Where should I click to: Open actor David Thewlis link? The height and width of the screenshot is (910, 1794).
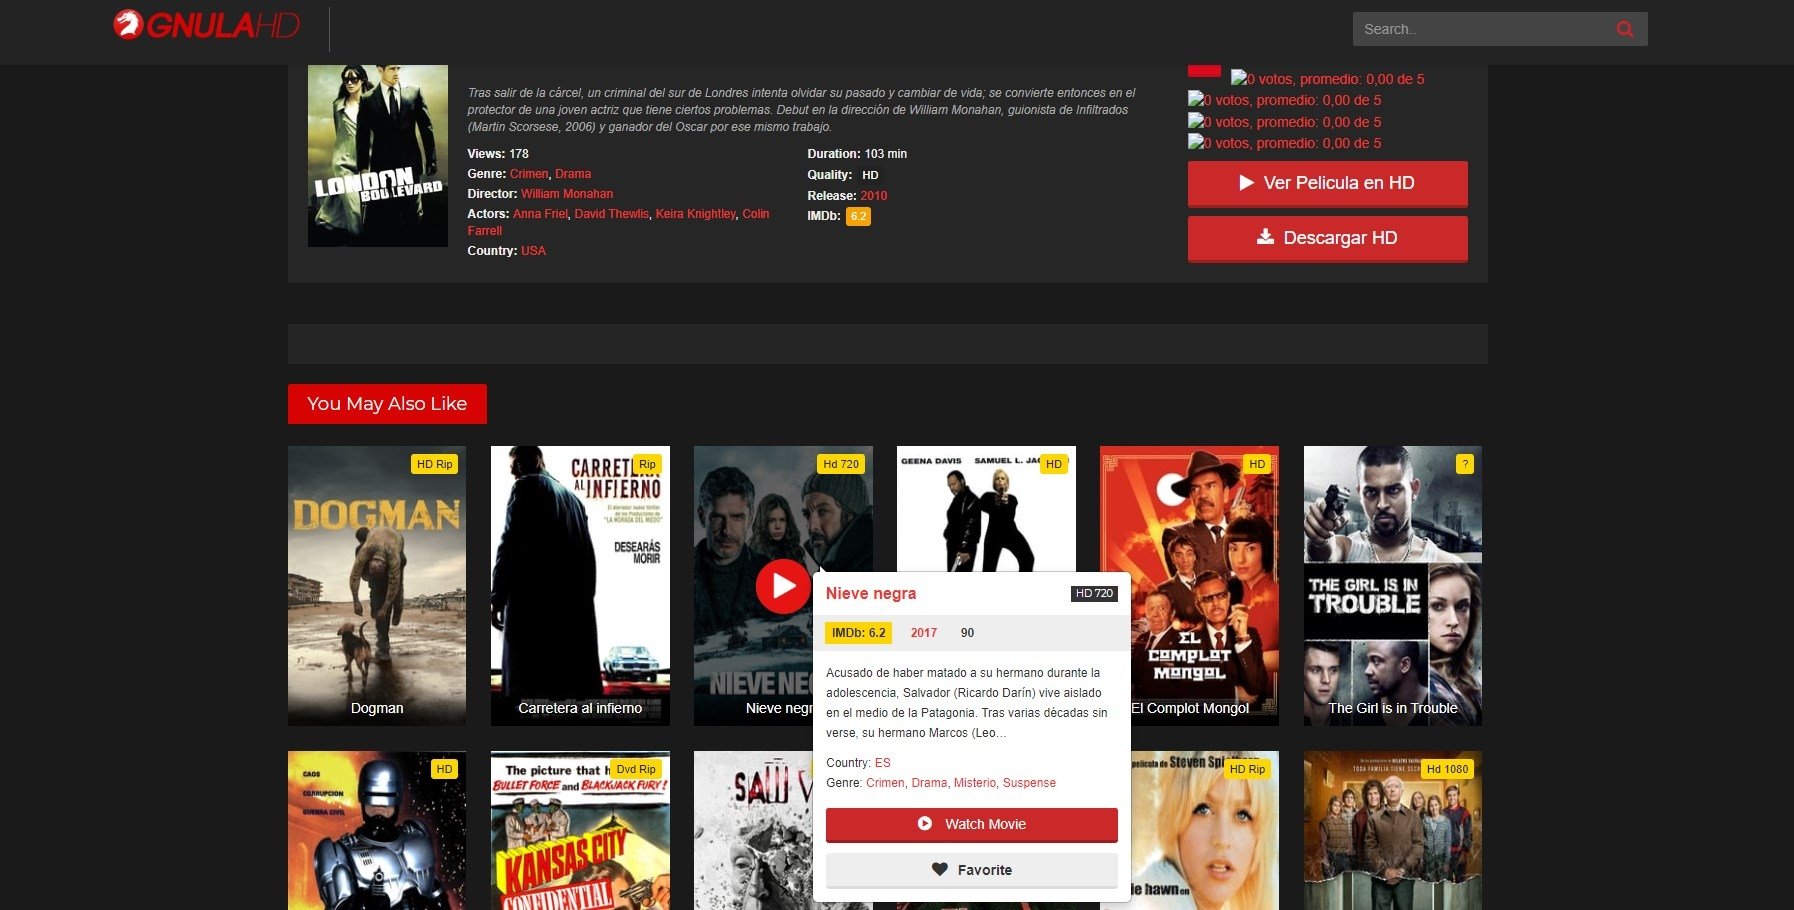coord(611,214)
